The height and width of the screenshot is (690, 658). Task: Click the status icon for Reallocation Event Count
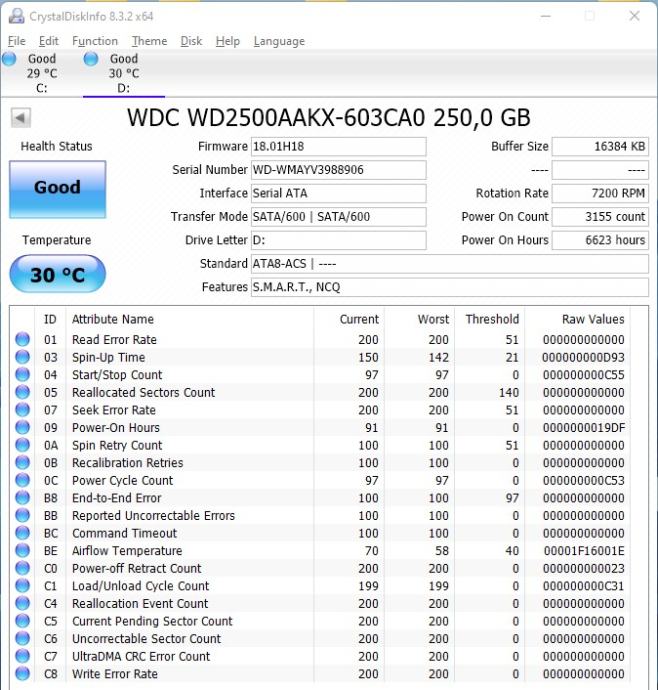22,603
